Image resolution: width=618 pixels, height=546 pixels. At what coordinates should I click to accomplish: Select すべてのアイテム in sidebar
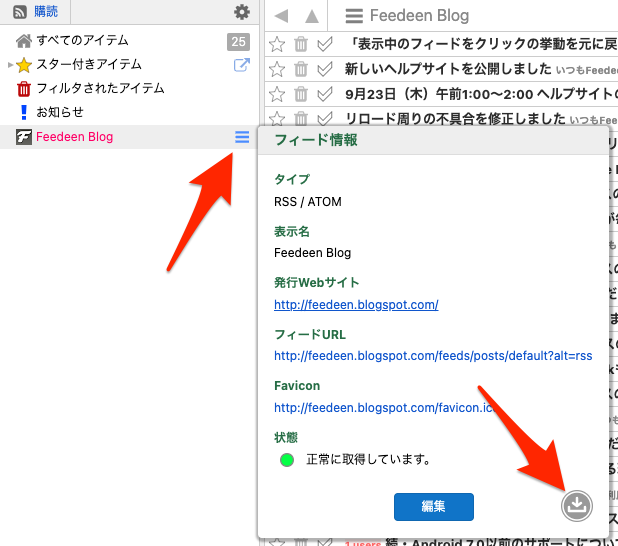(x=82, y=40)
